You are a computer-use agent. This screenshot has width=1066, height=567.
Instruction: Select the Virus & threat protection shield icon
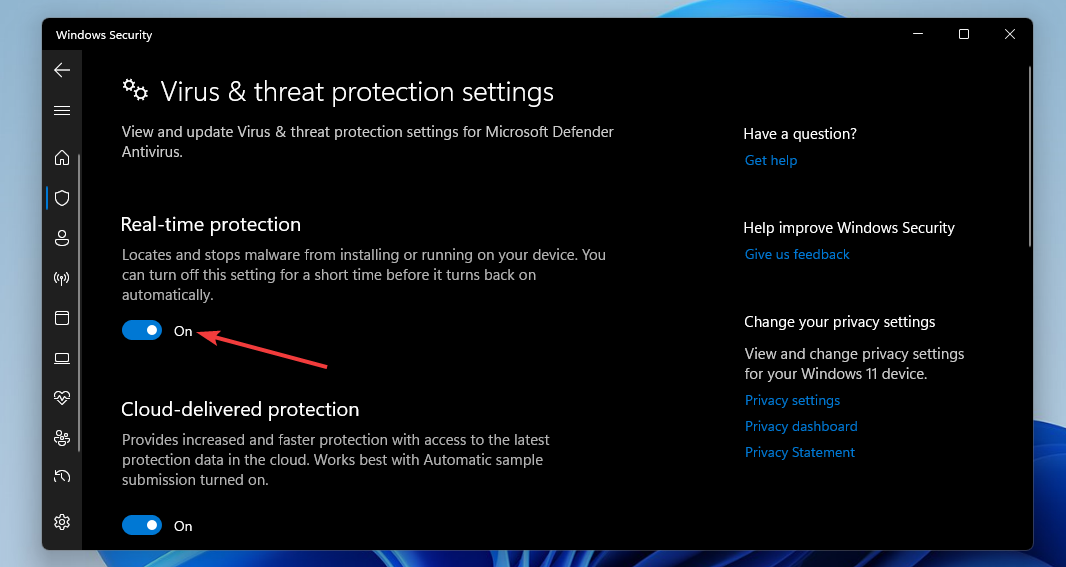(62, 198)
